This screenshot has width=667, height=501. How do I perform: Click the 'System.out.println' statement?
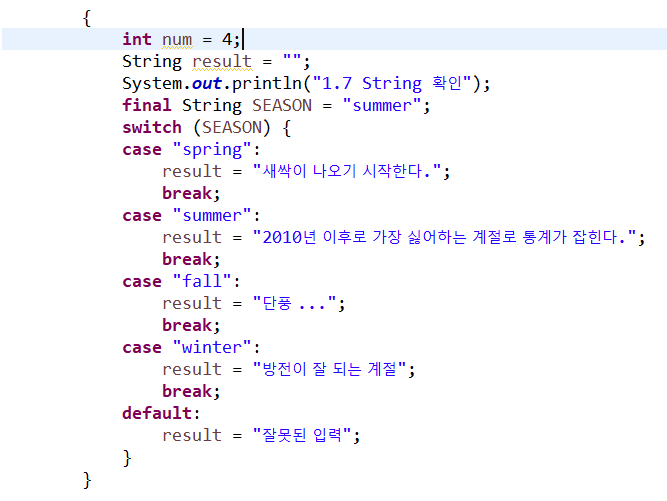pyautogui.click(x=306, y=83)
